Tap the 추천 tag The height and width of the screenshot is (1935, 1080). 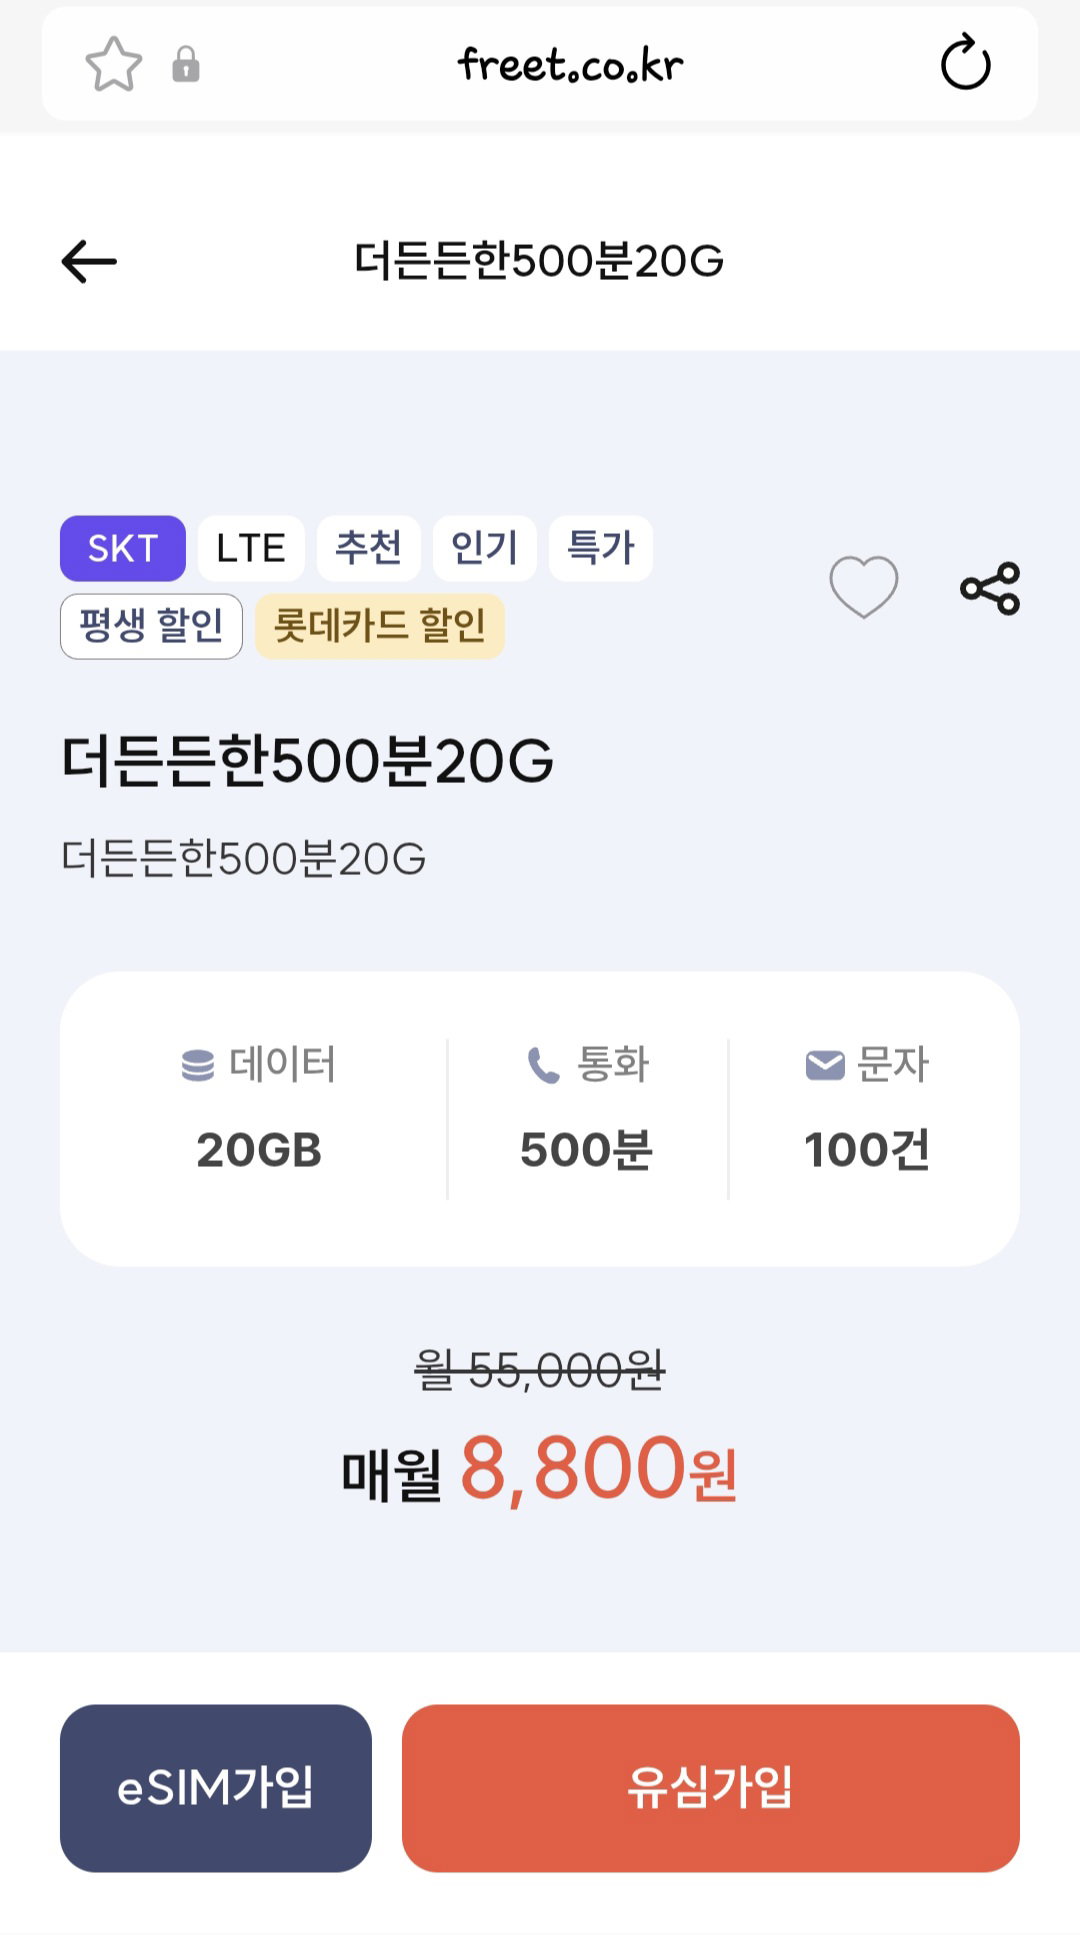click(369, 548)
